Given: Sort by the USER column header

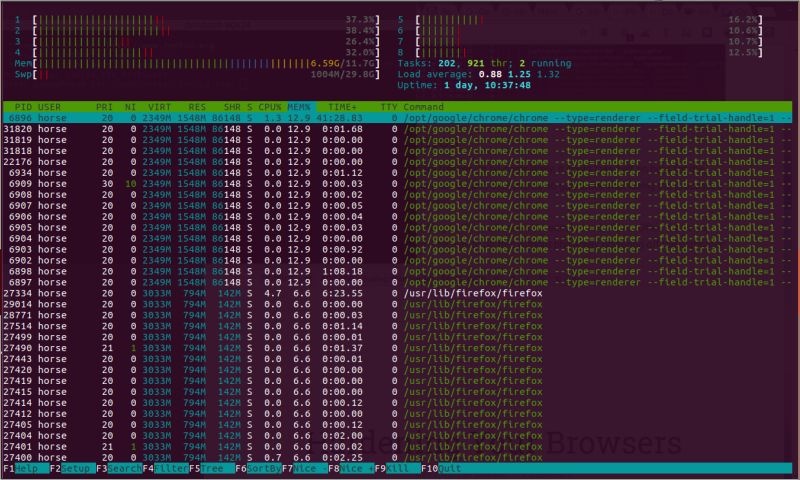Looking at the screenshot, I should pos(49,107).
